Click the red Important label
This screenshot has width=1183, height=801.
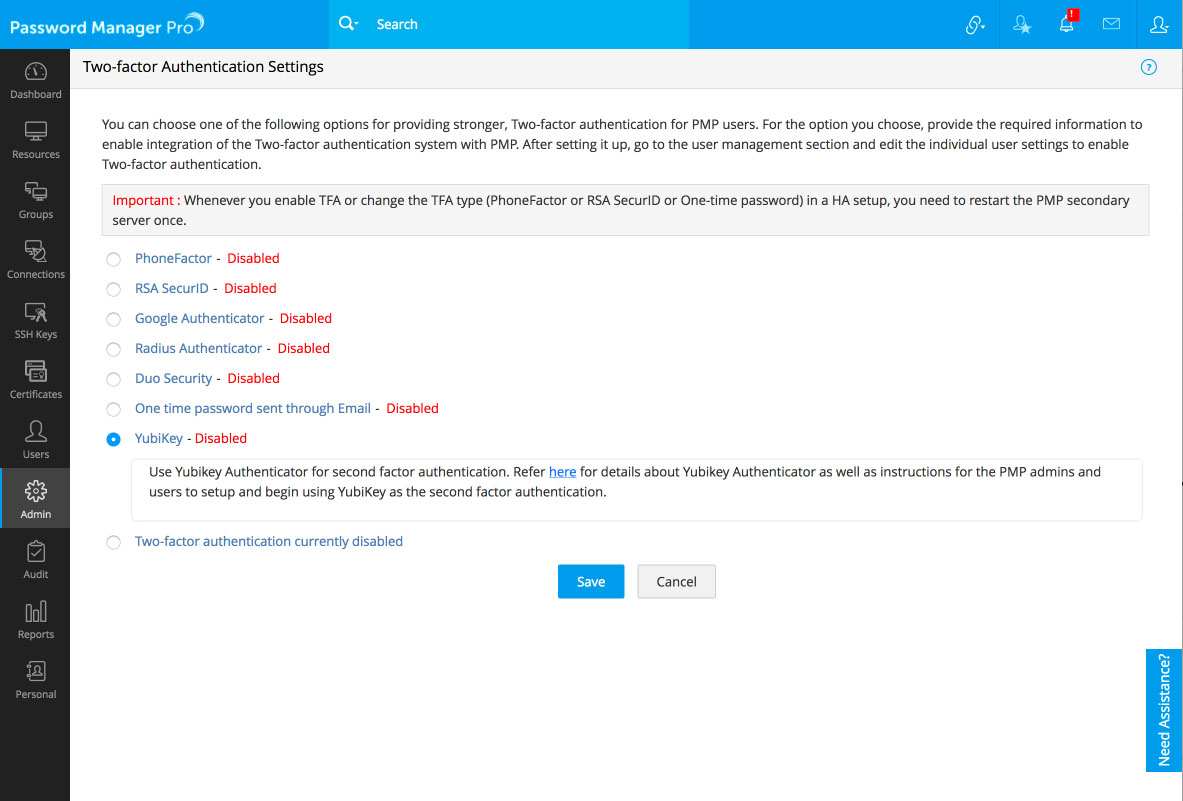(146, 201)
